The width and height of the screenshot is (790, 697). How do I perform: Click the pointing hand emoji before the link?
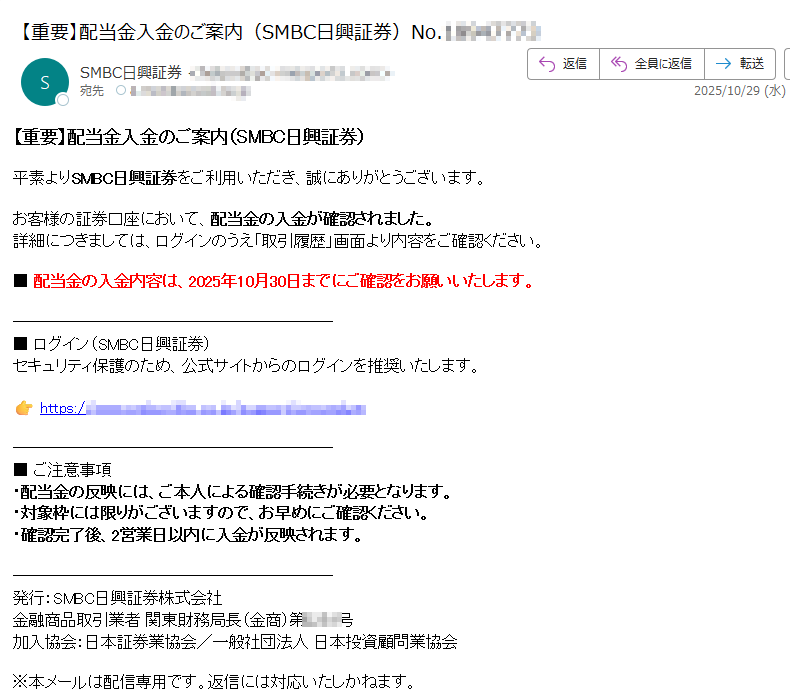pyautogui.click(x=24, y=408)
